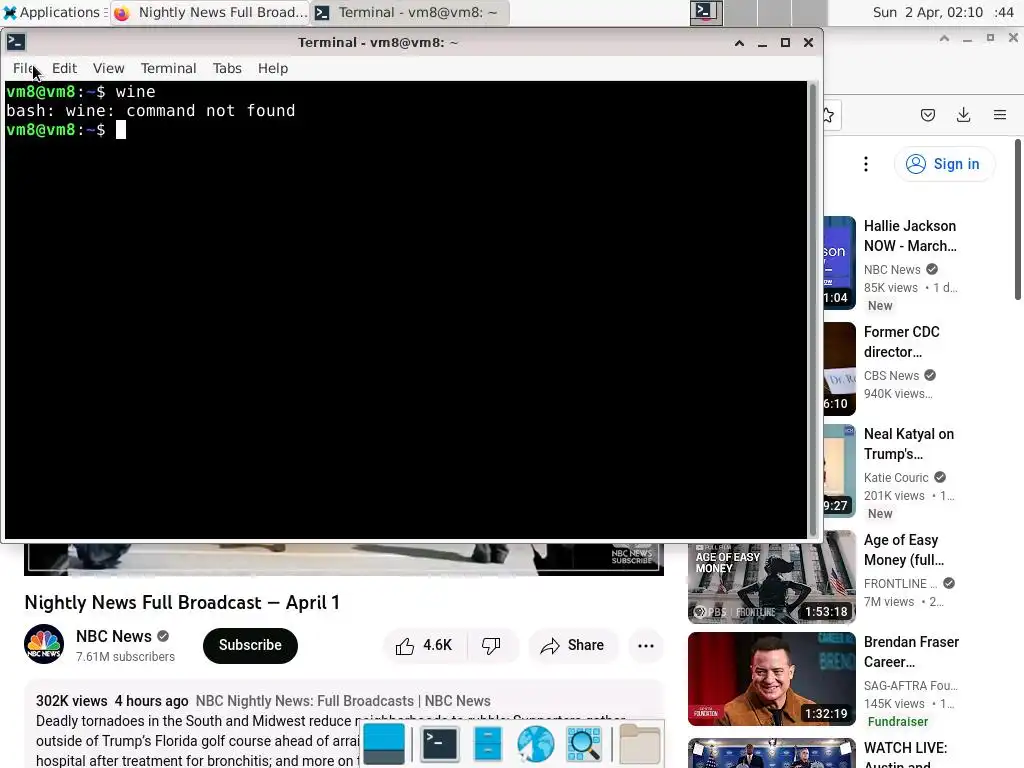Maximize the Firefox window behind Terminal
Screen dimensions: 1024x768
click(x=990, y=38)
